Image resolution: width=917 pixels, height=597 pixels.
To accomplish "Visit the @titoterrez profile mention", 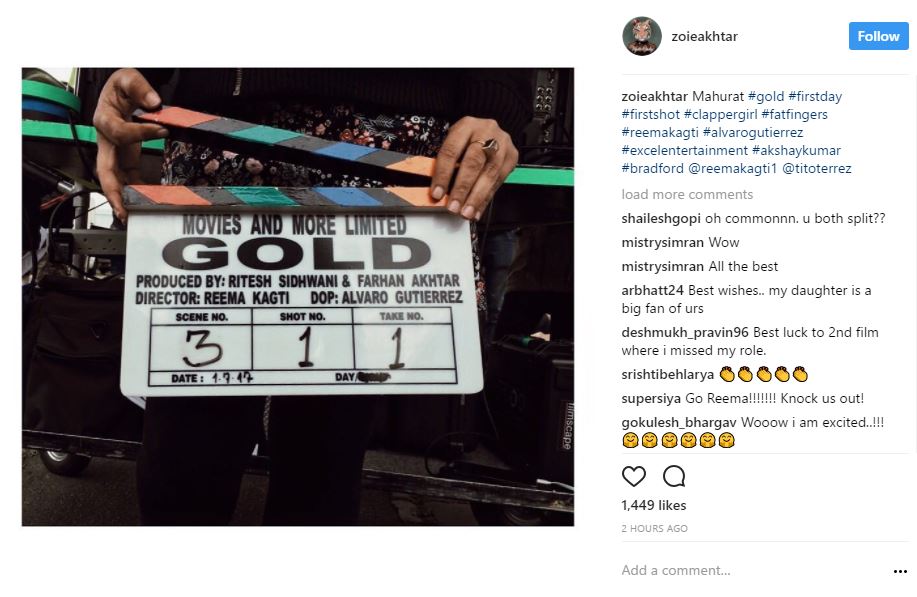I will point(816,168).
